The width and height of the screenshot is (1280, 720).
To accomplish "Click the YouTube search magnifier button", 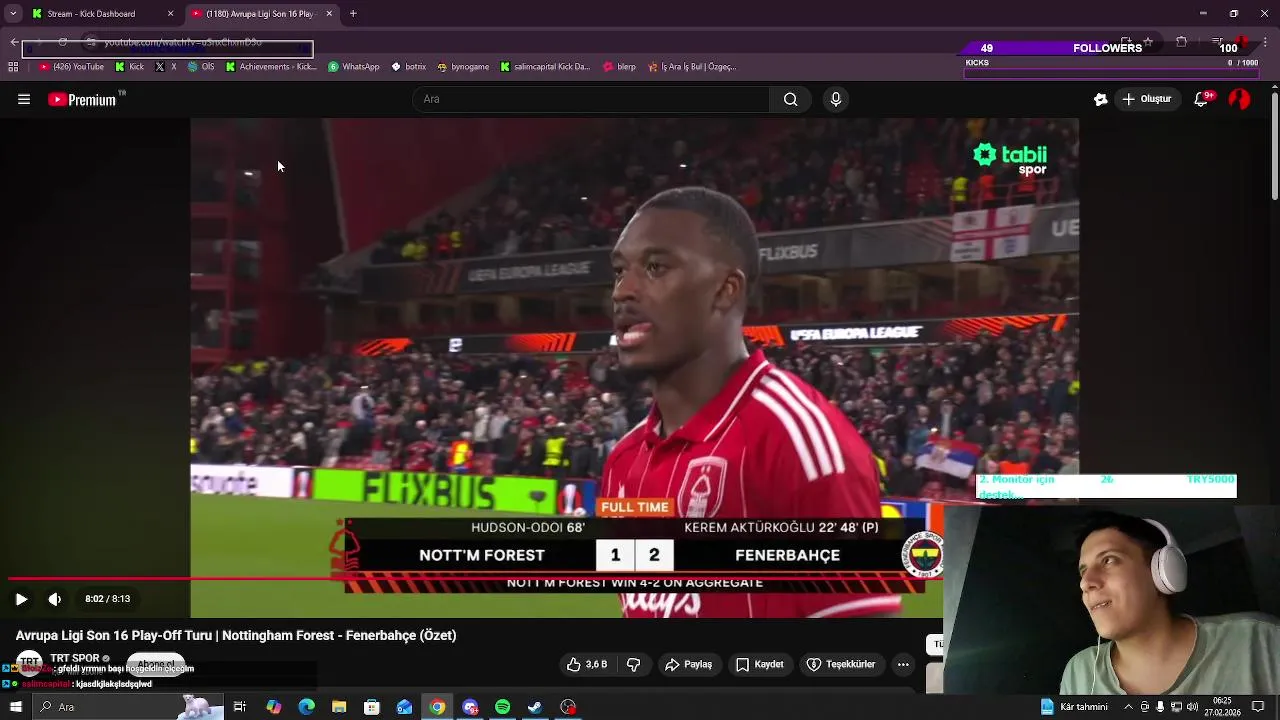I will coord(790,99).
